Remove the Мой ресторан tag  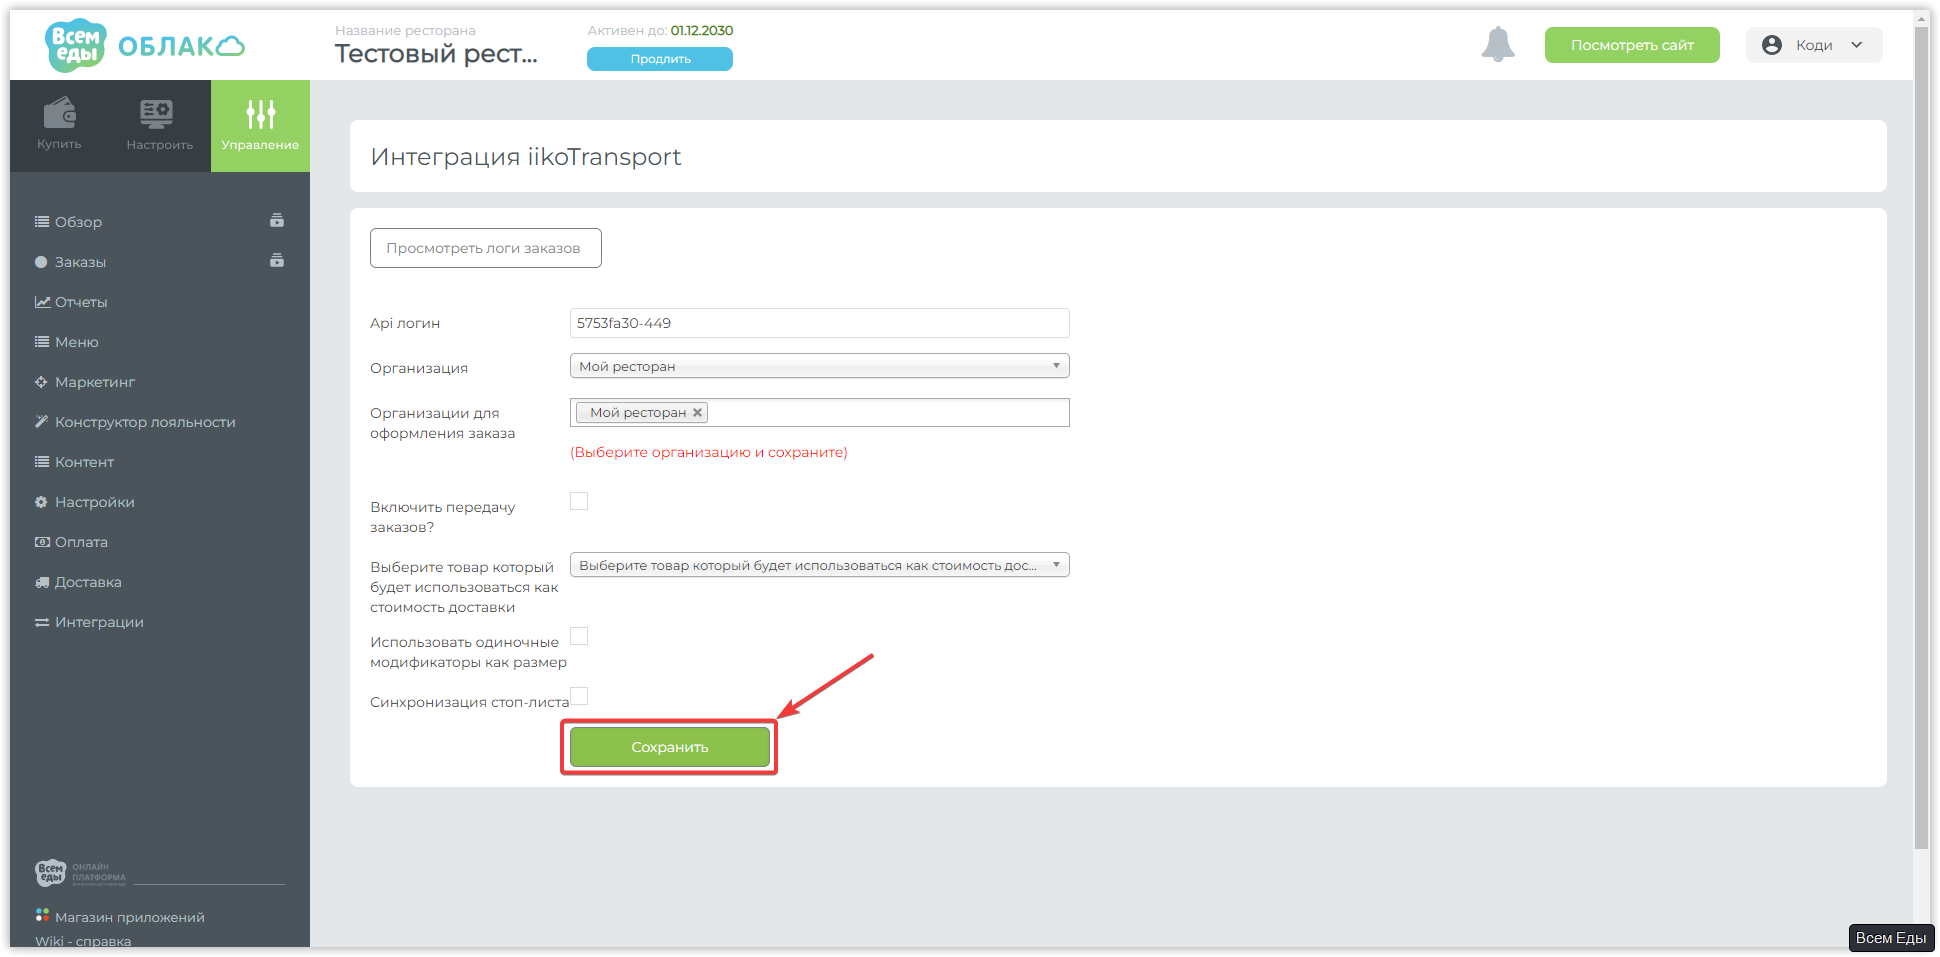point(698,412)
